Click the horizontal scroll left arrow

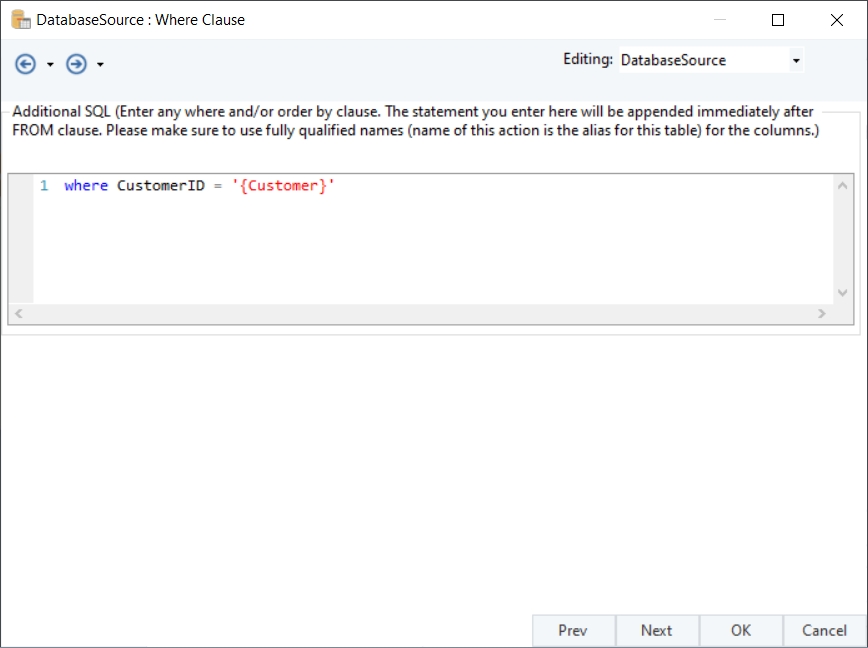coord(18,313)
